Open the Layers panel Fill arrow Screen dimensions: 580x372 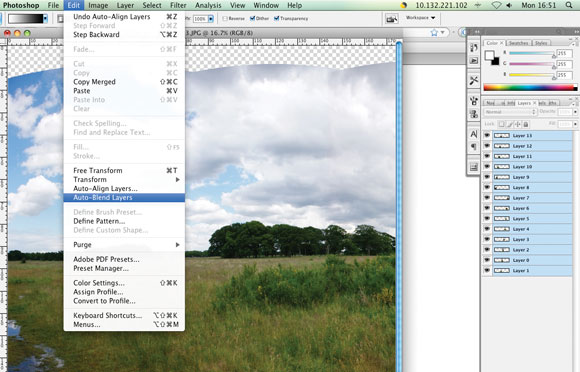tap(575, 124)
